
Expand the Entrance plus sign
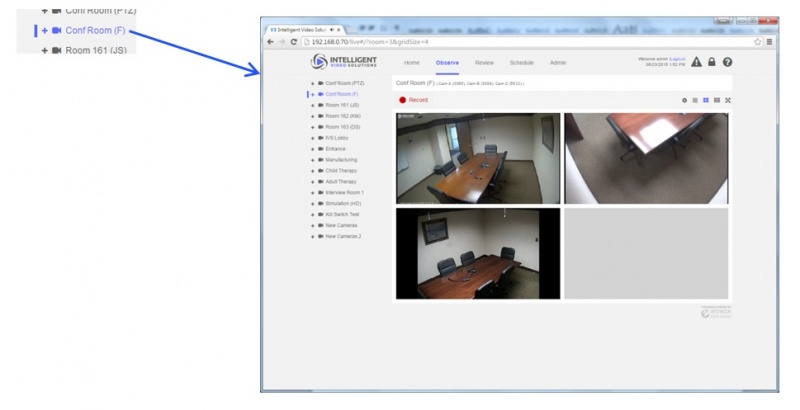pyautogui.click(x=313, y=149)
